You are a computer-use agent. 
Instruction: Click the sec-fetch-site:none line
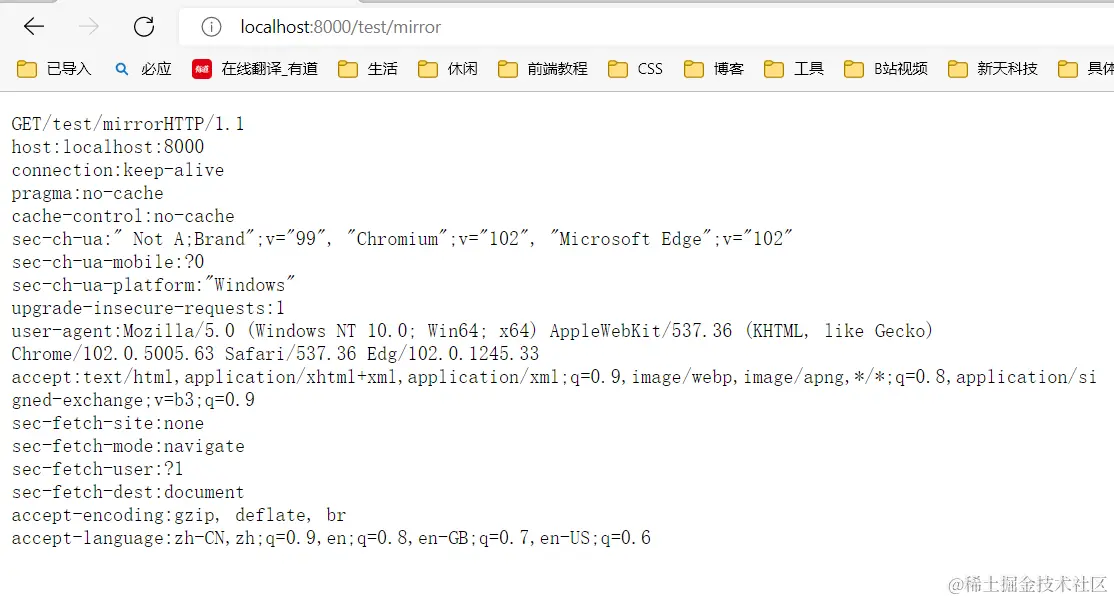point(108,423)
